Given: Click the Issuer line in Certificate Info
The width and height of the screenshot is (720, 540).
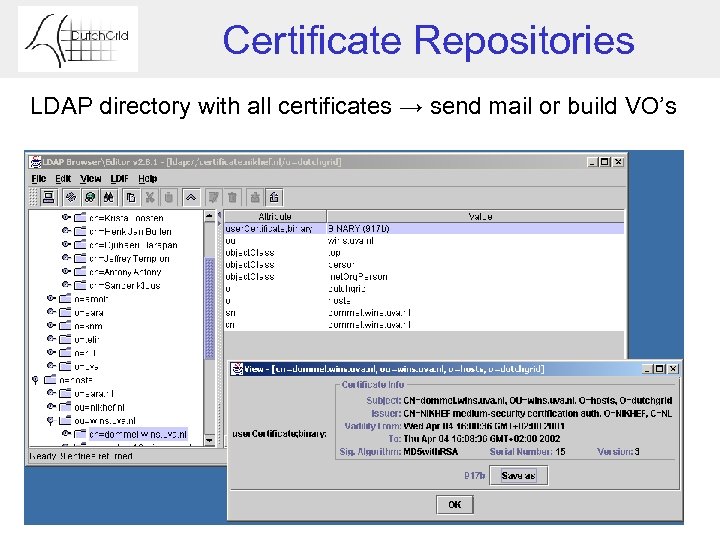Looking at the screenshot, I should click(x=522, y=413).
